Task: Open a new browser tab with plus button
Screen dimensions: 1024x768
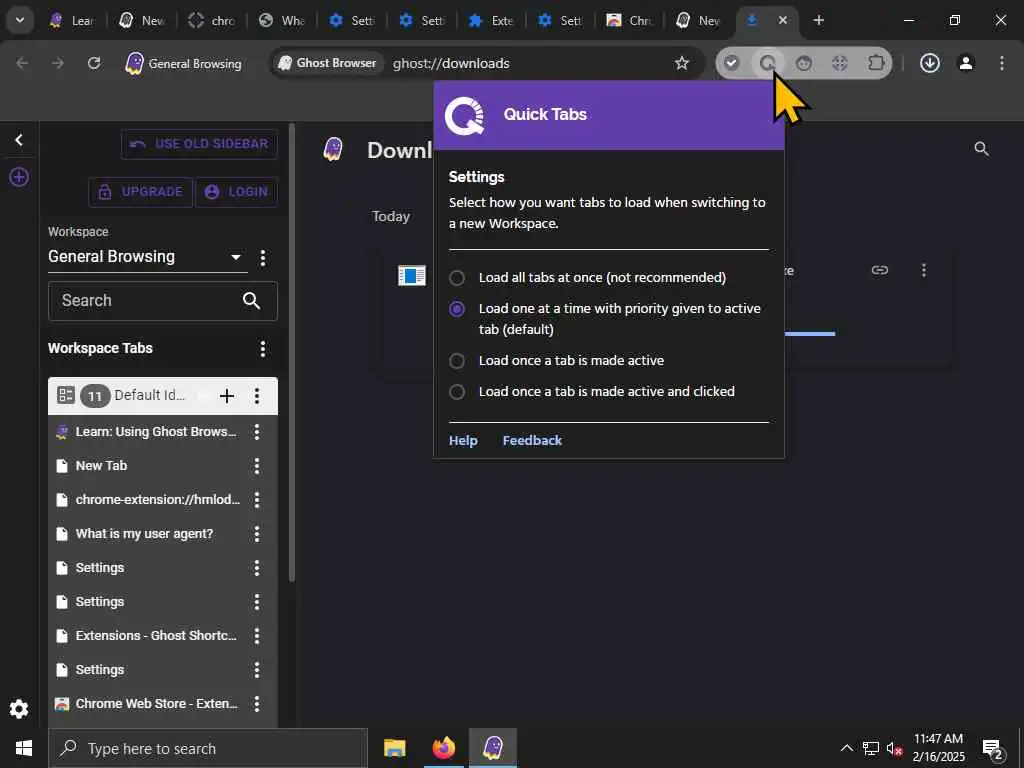Action: [x=818, y=20]
